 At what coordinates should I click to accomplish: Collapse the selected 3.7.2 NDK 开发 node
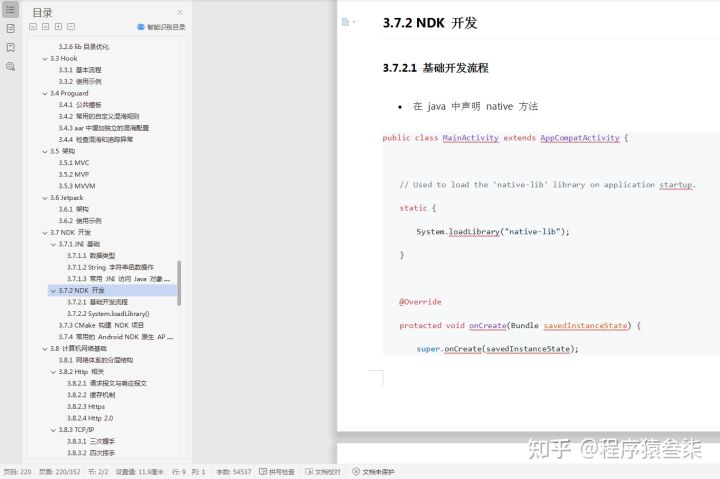pyautogui.click(x=53, y=291)
